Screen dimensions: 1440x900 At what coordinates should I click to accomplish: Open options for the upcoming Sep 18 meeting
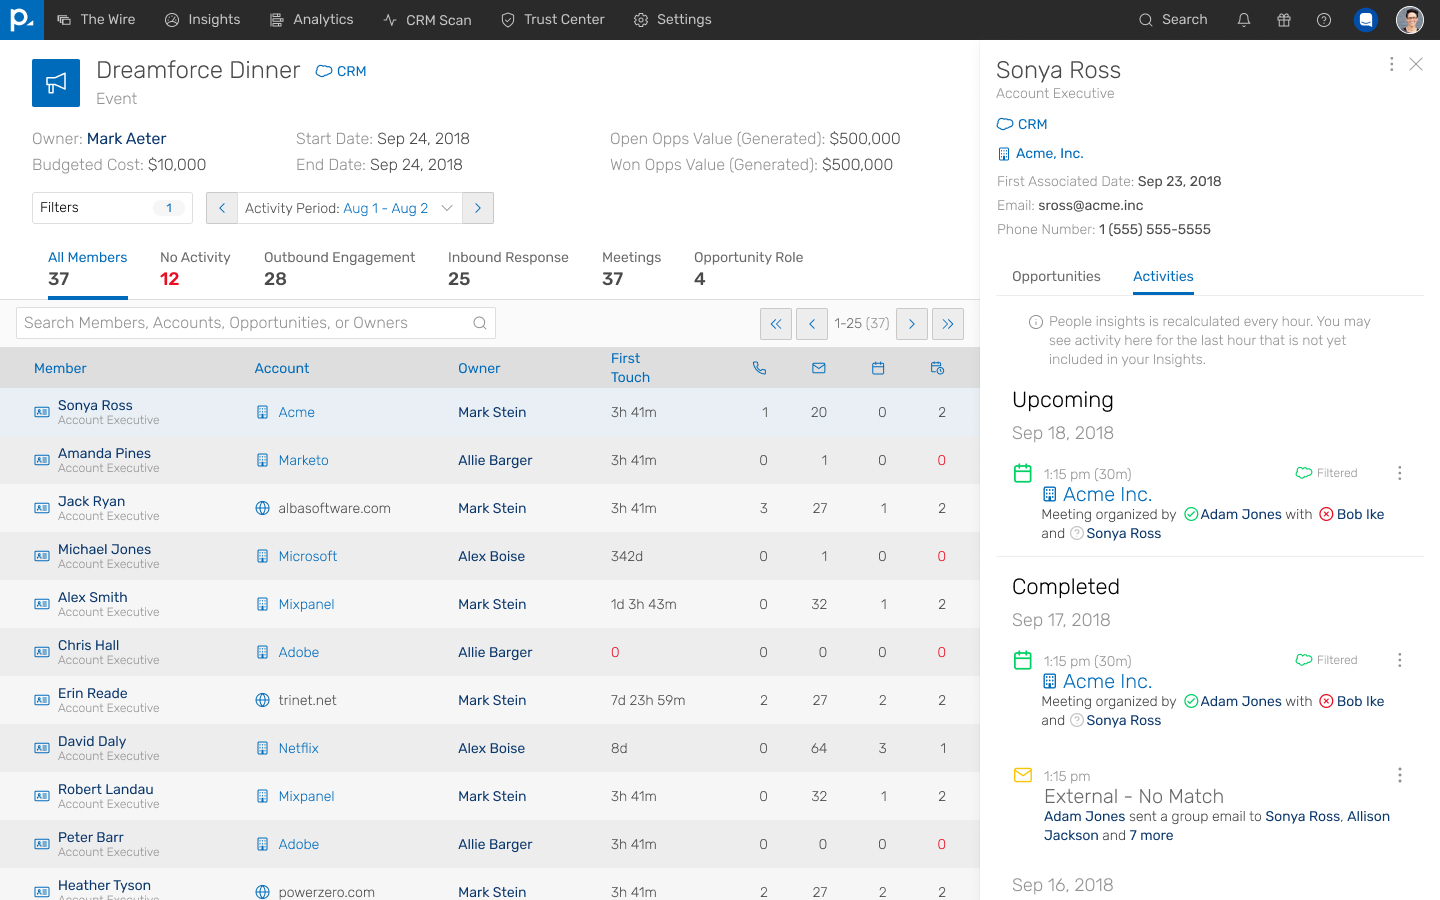point(1399,473)
